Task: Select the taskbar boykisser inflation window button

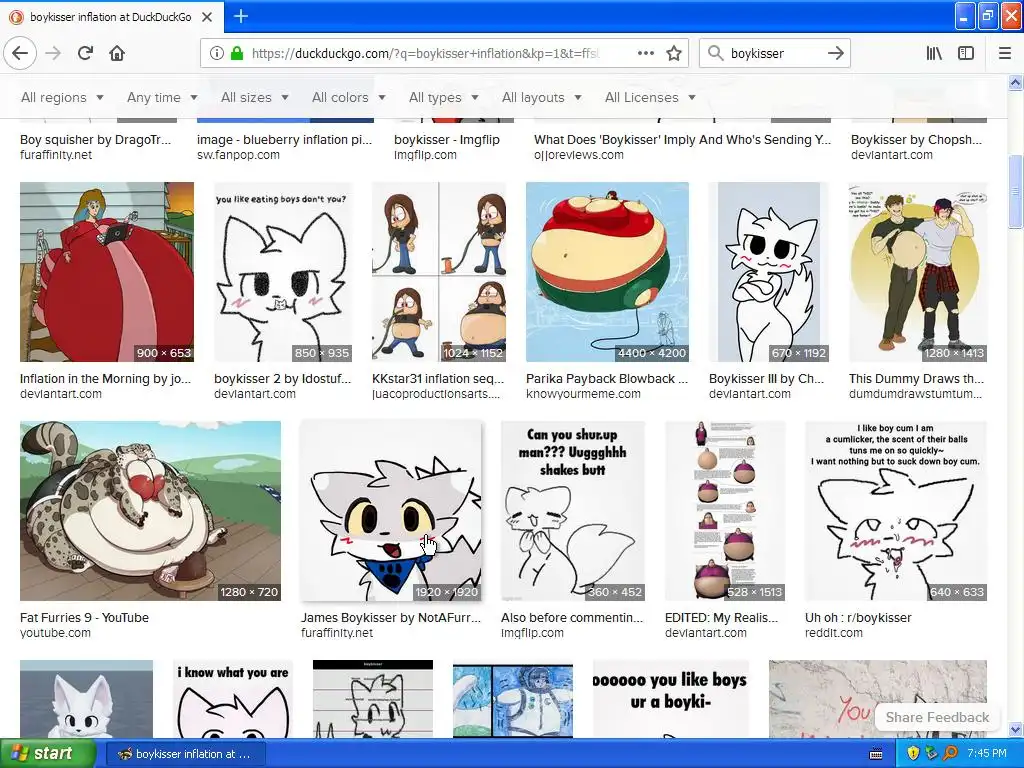Action: point(185,754)
